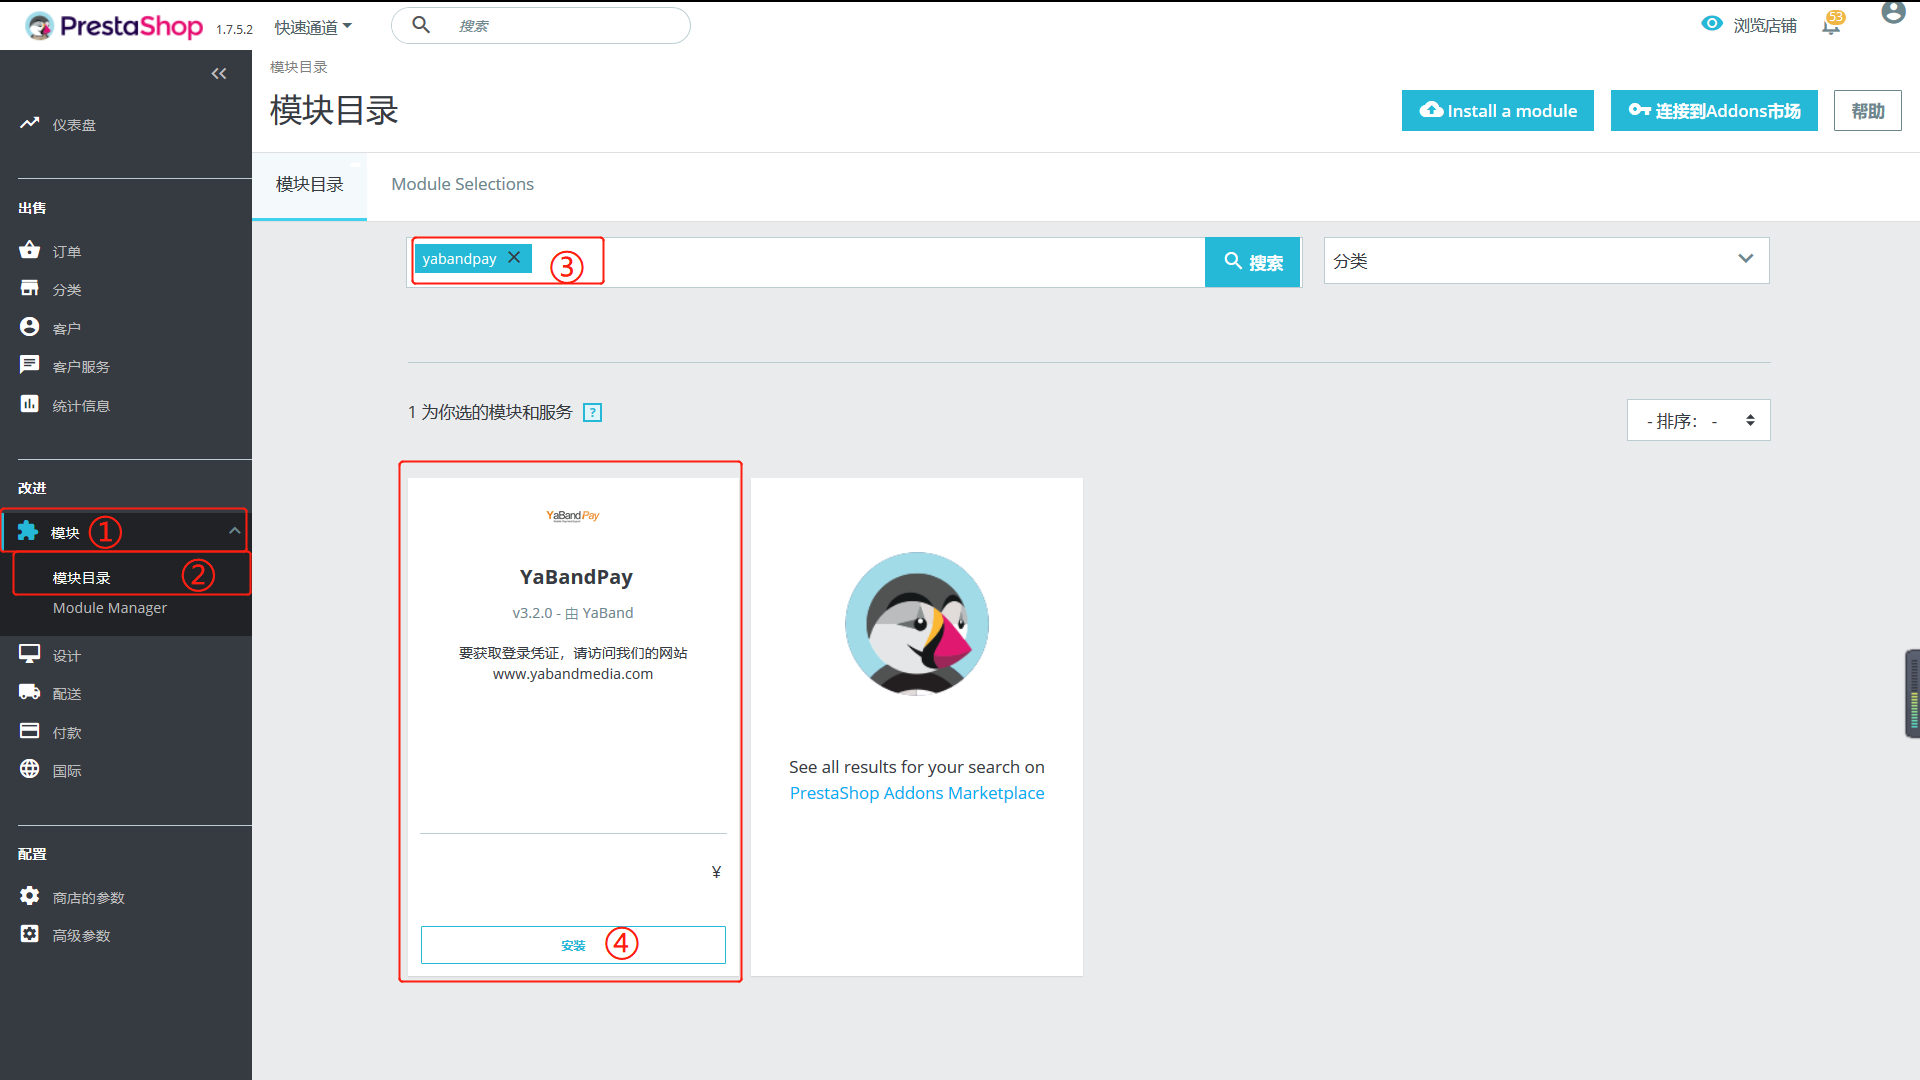Open International via globe icon
The image size is (1920, 1080).
pyautogui.click(x=30, y=769)
